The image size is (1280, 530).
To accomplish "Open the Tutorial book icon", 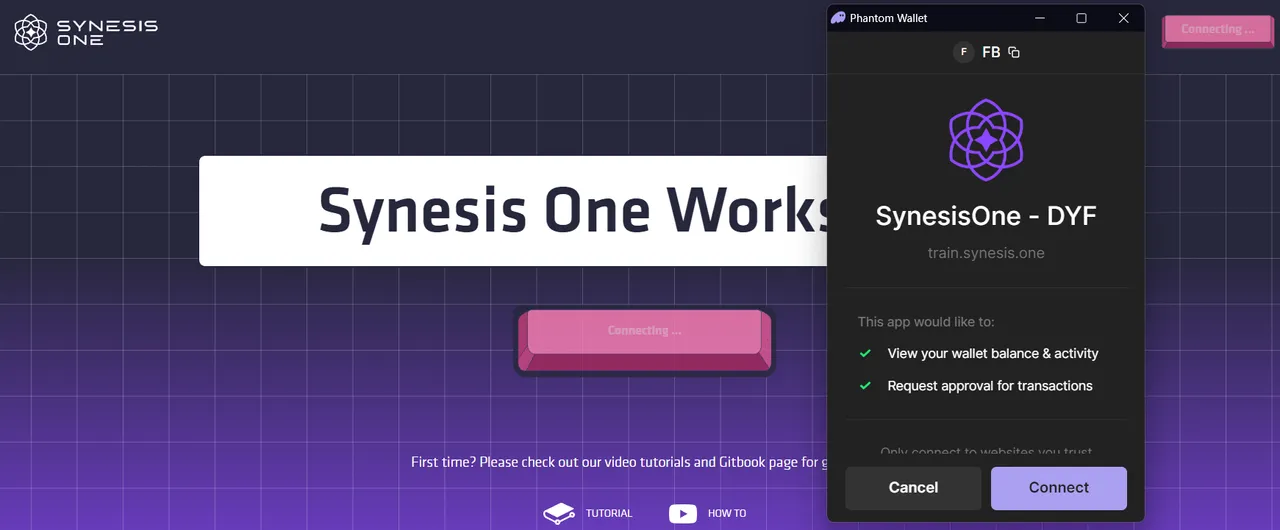I will coord(559,513).
